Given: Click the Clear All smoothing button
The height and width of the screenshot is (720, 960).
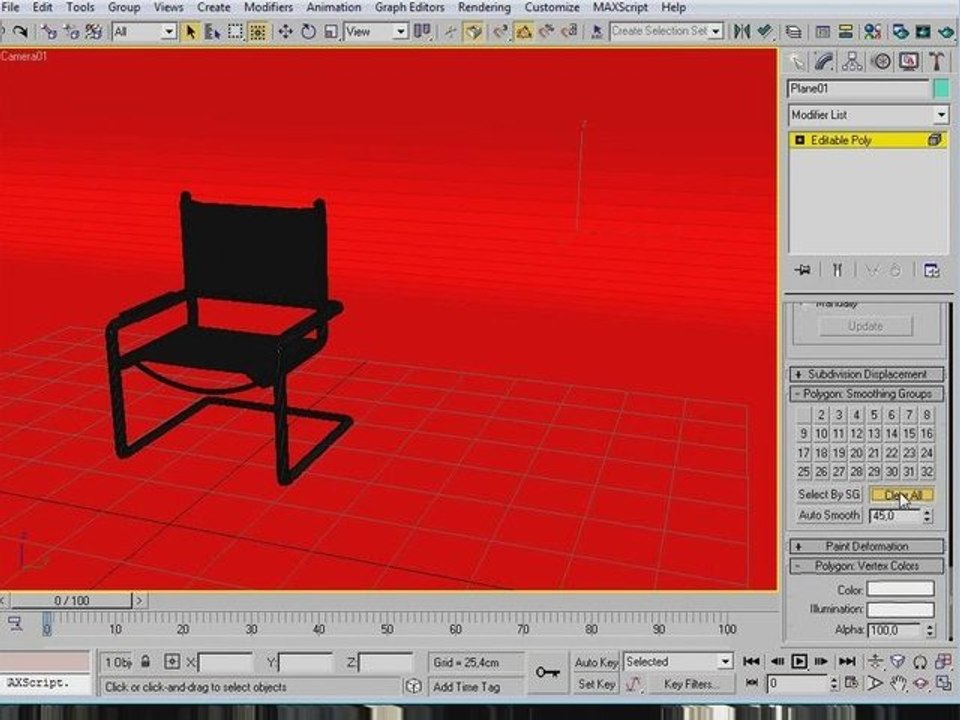Looking at the screenshot, I should [902, 495].
